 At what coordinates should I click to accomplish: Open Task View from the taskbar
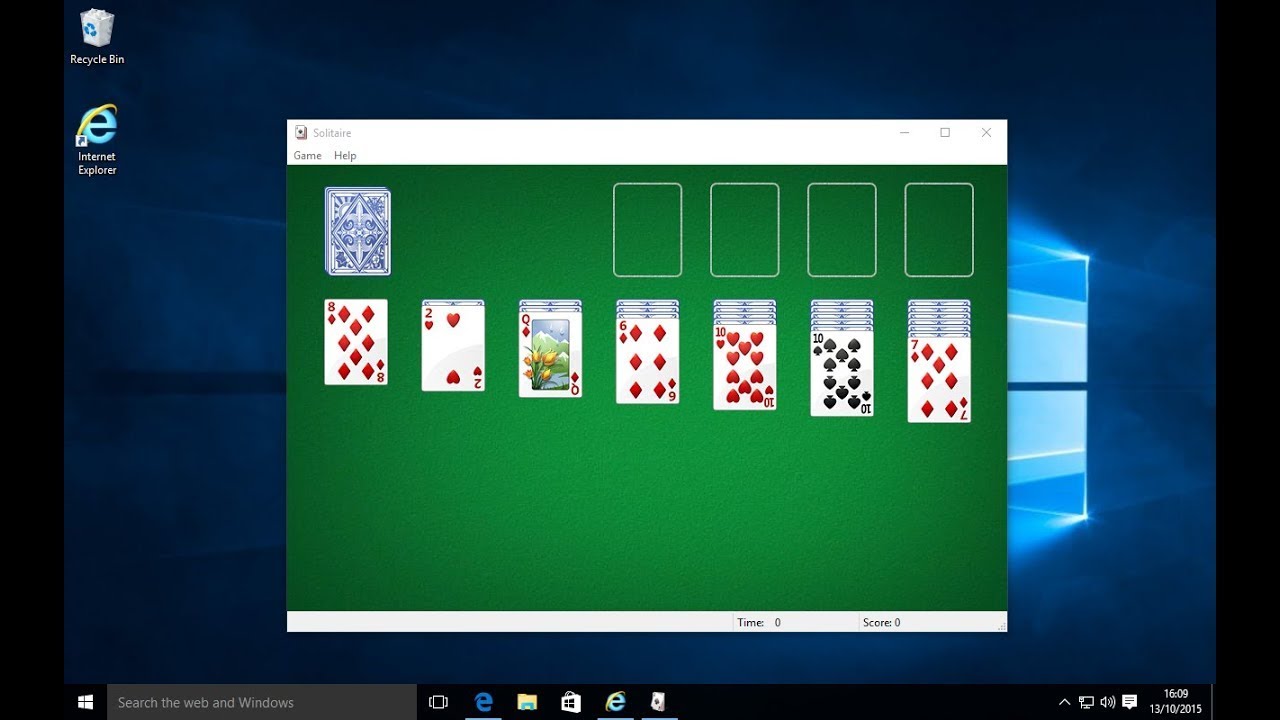pos(438,702)
